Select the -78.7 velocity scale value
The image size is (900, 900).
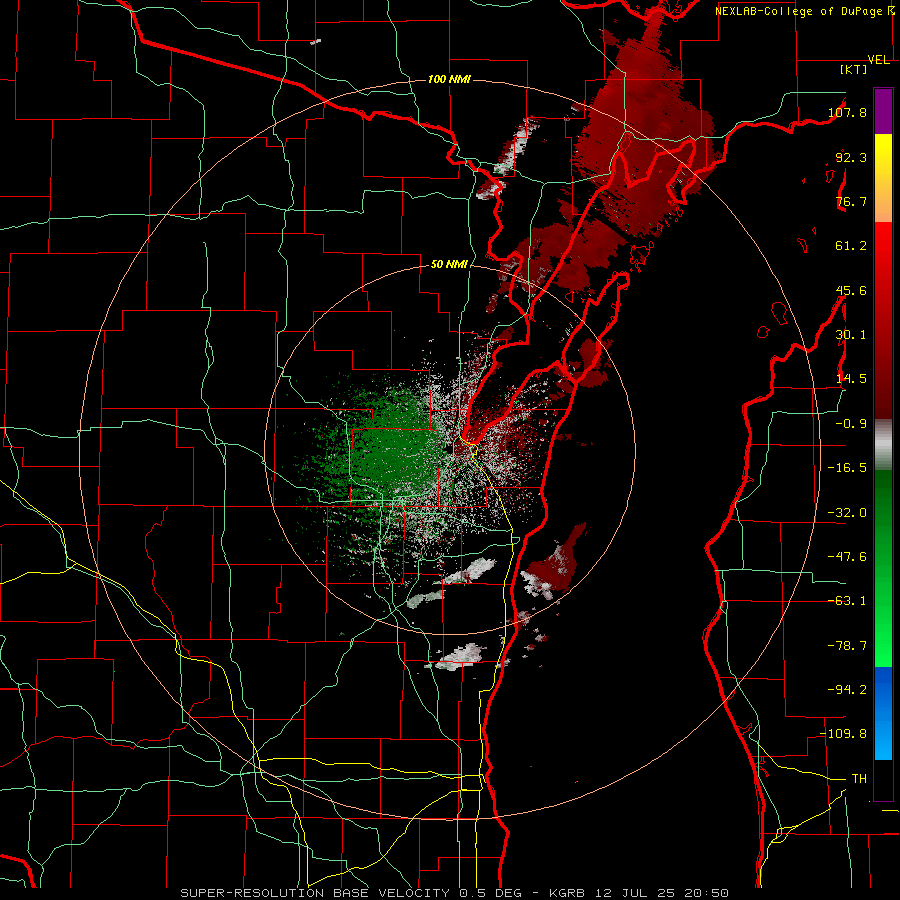click(x=847, y=646)
